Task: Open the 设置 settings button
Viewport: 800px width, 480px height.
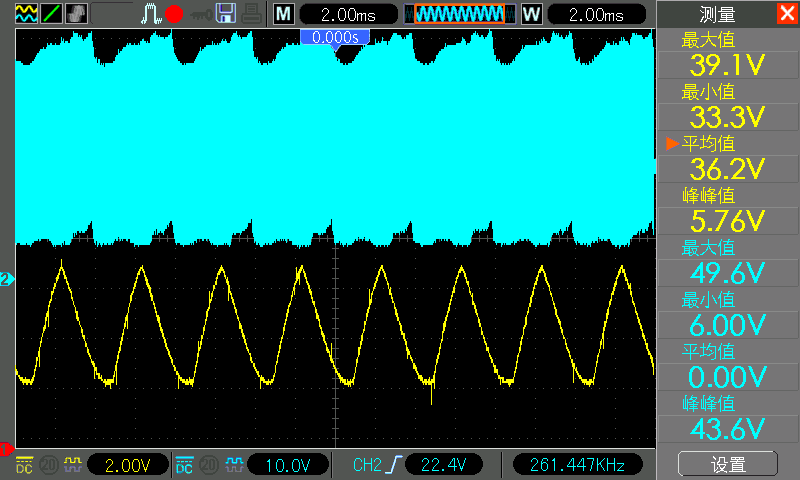Action: tap(728, 464)
